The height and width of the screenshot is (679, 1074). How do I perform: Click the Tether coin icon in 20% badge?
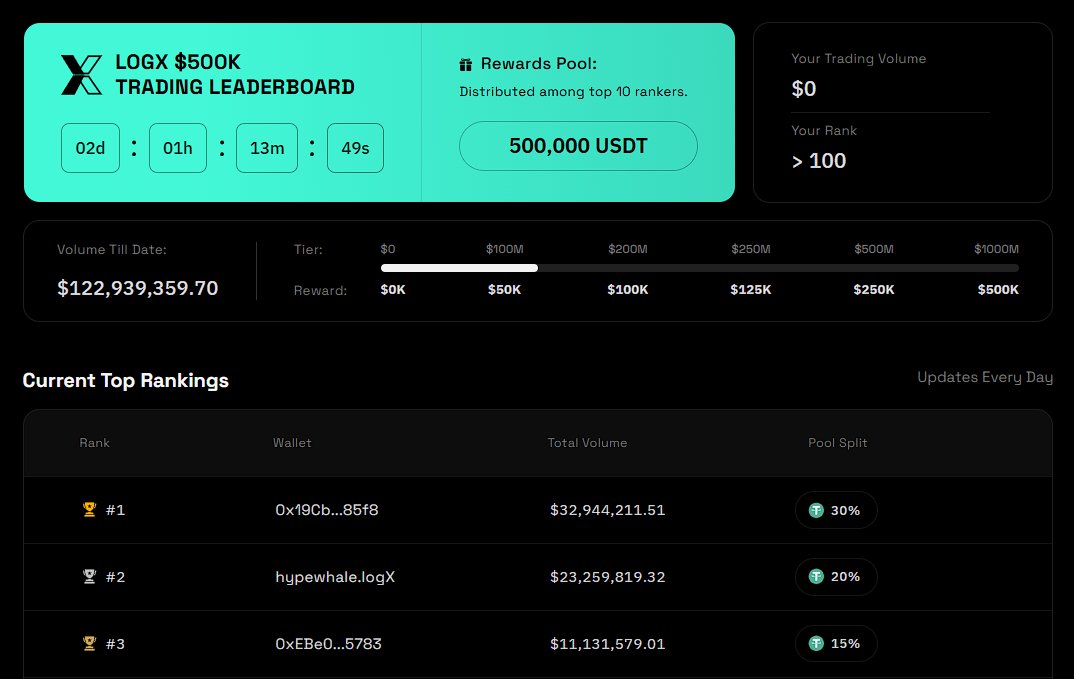817,577
